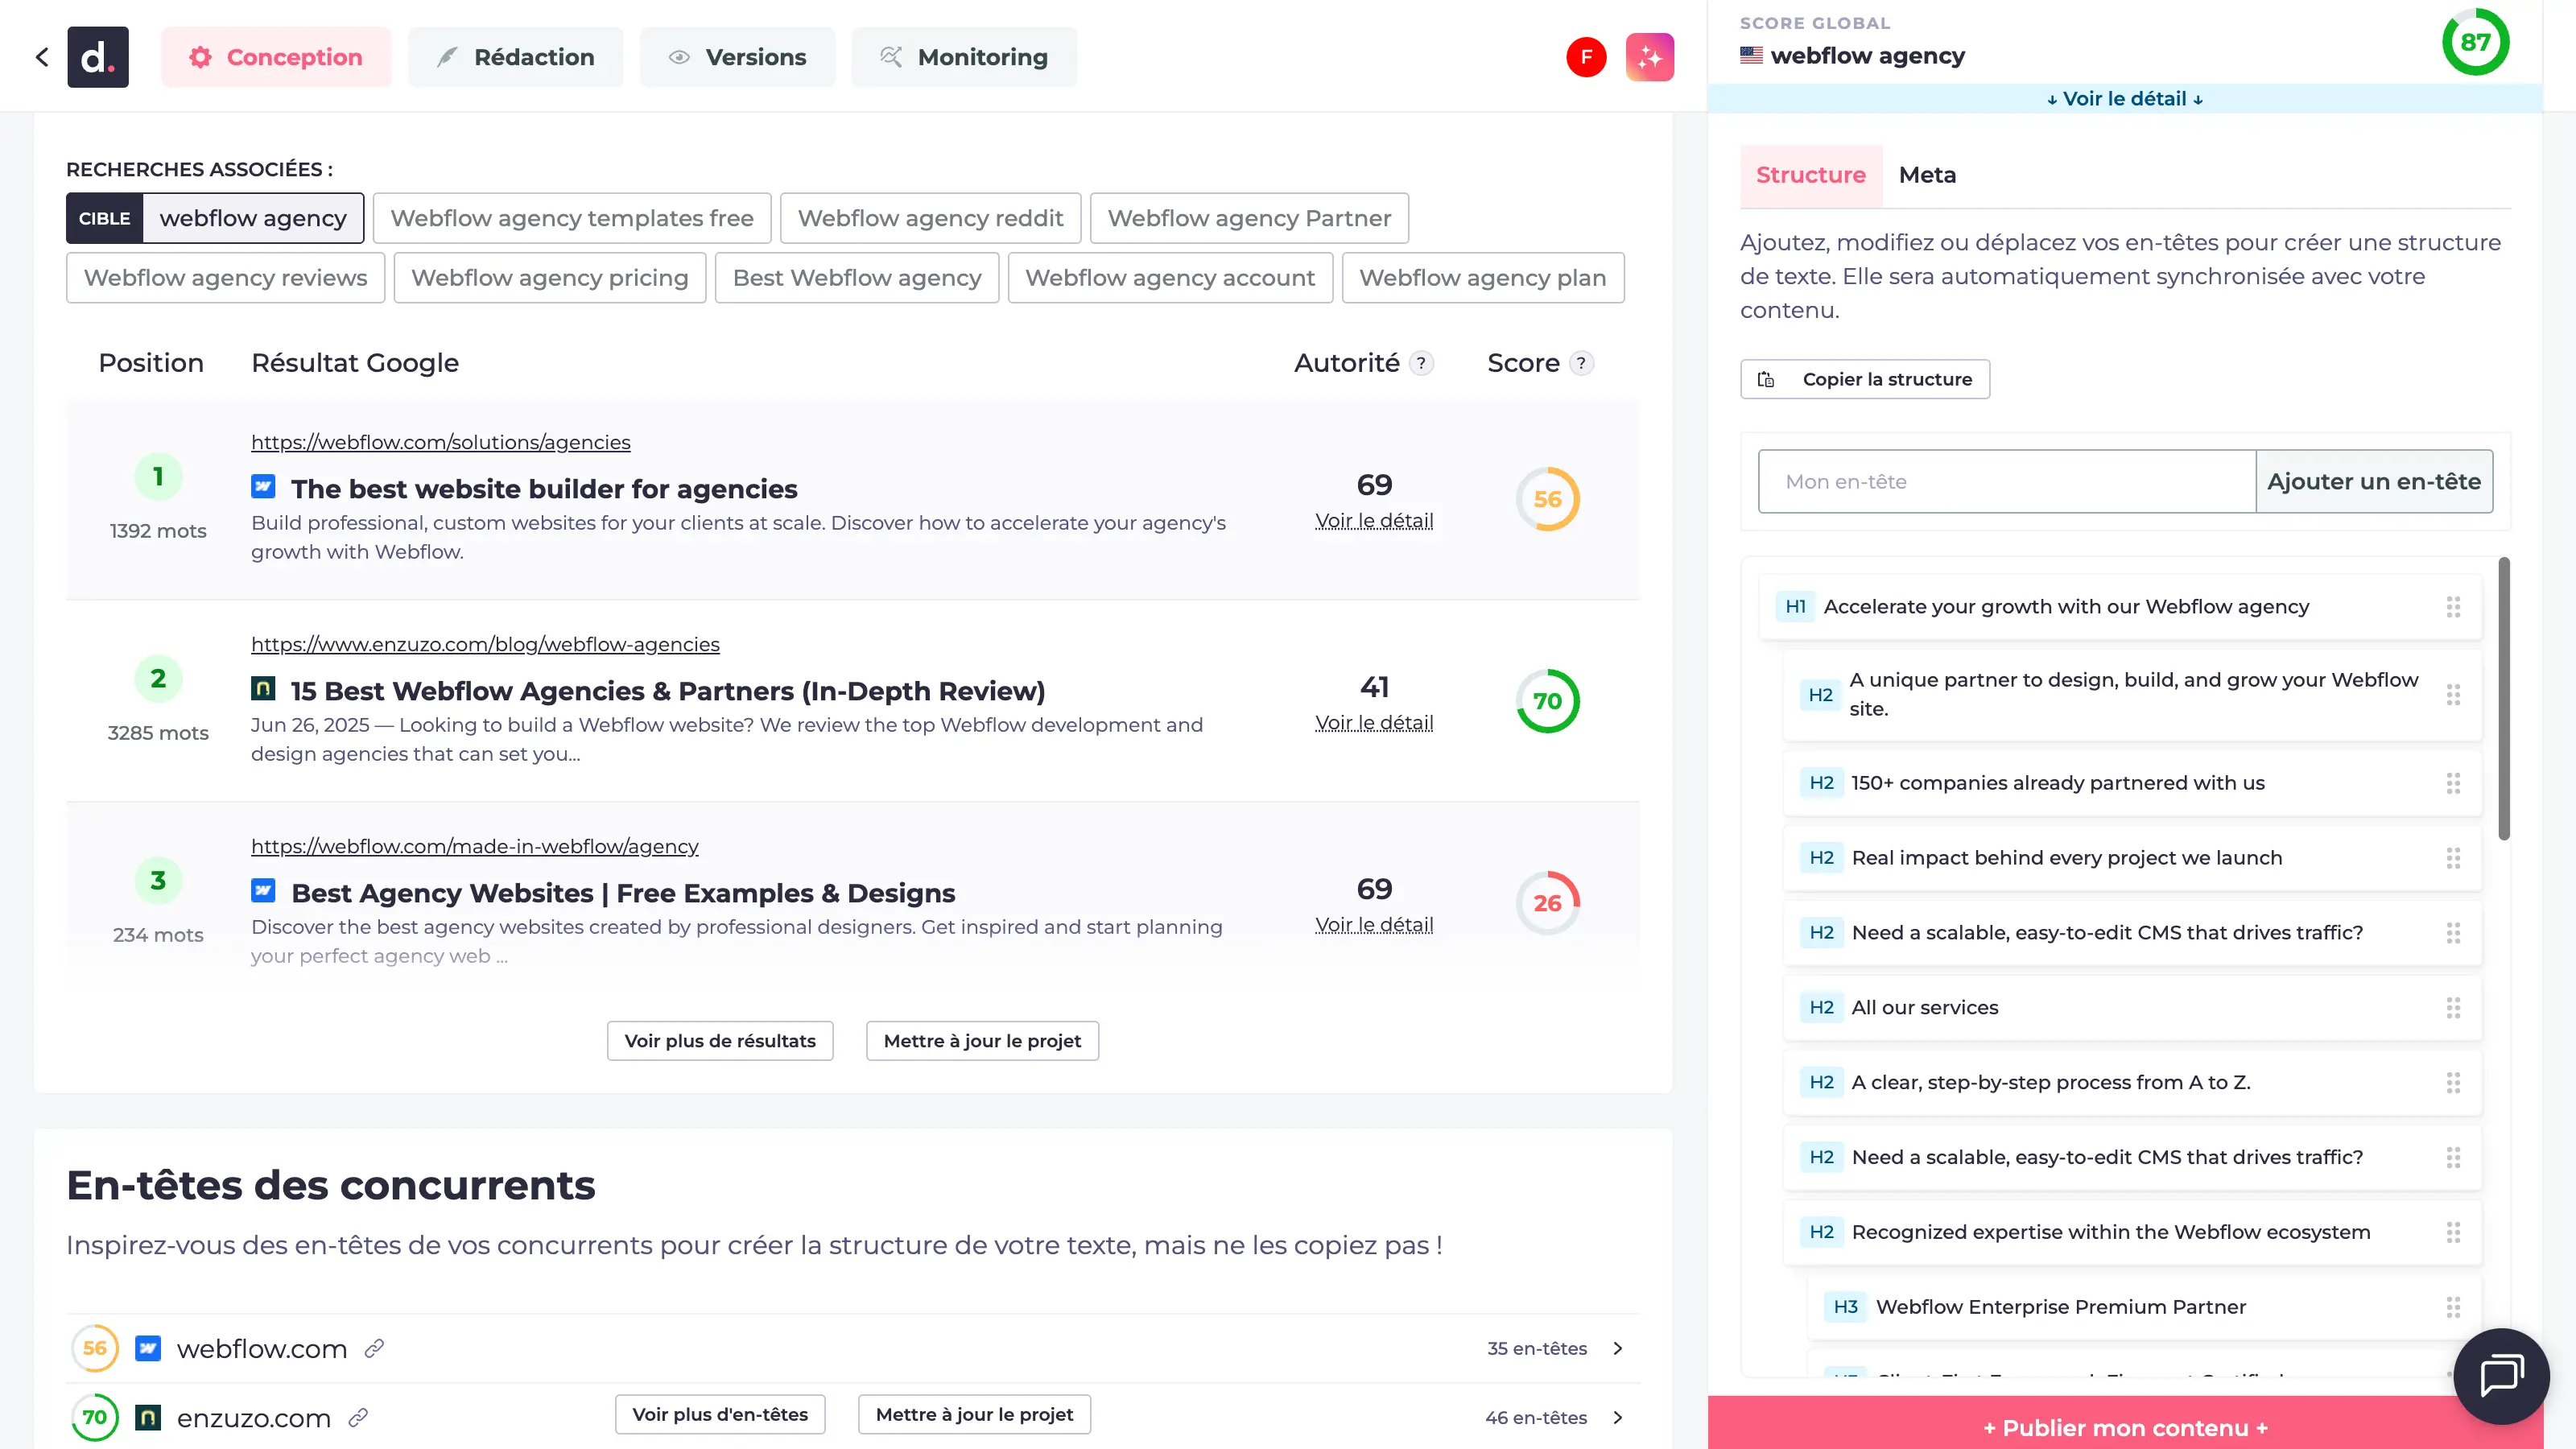The image size is (2576, 1449).
Task: Click the Score help question icon
Action: point(1581,363)
